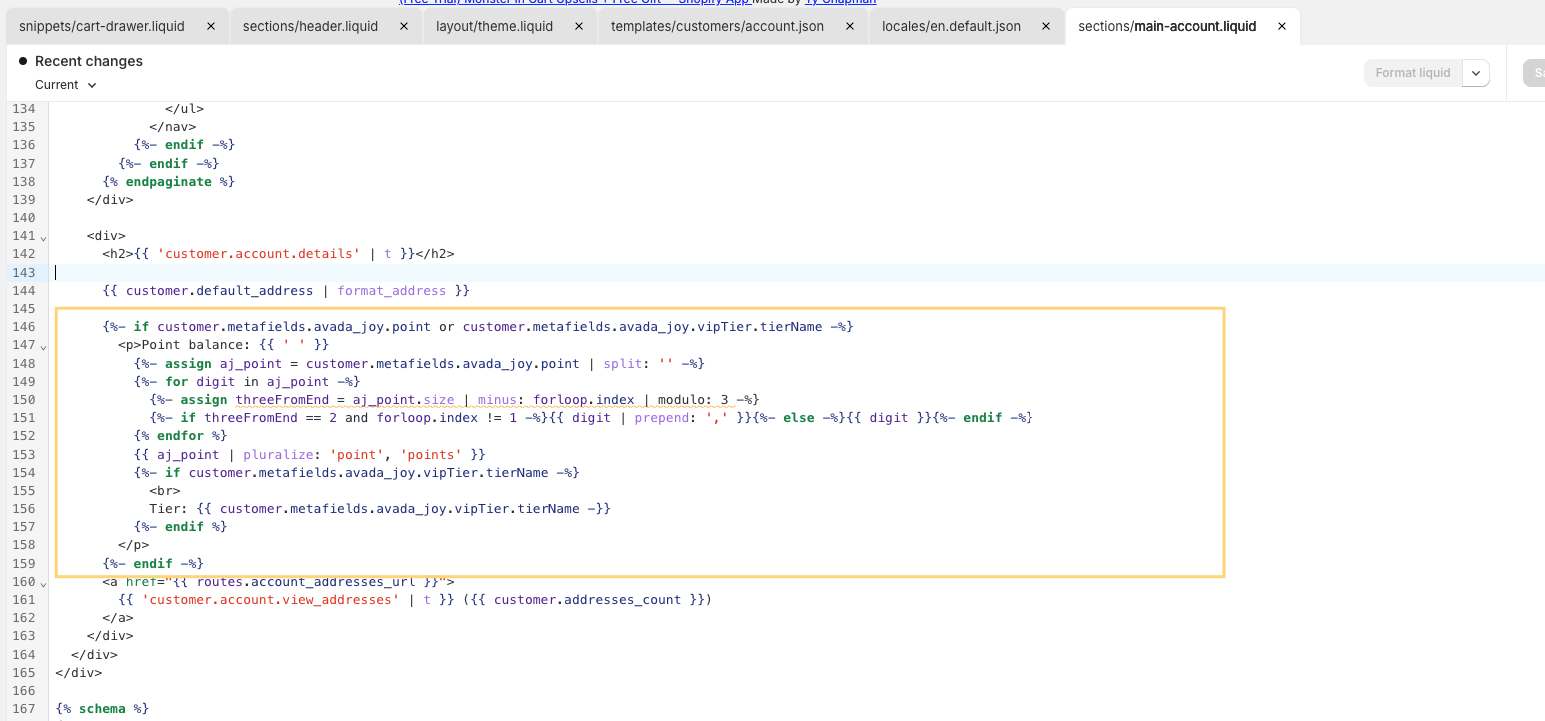1545x721 pixels.
Task: Close the templates/customers/account.json tab
Action: tap(850, 26)
